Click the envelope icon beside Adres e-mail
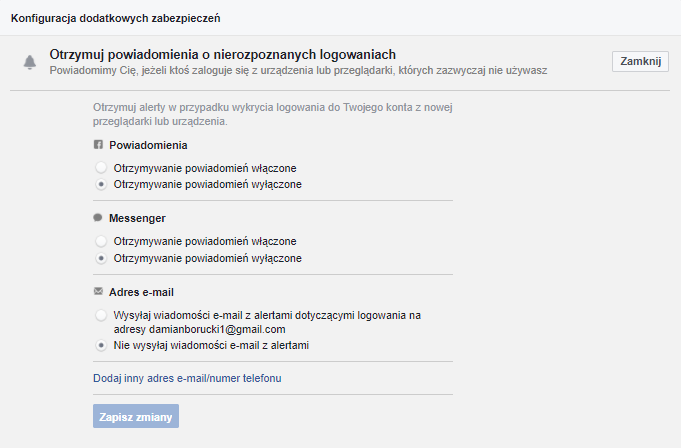This screenshot has height=448, width=681. (x=98, y=291)
